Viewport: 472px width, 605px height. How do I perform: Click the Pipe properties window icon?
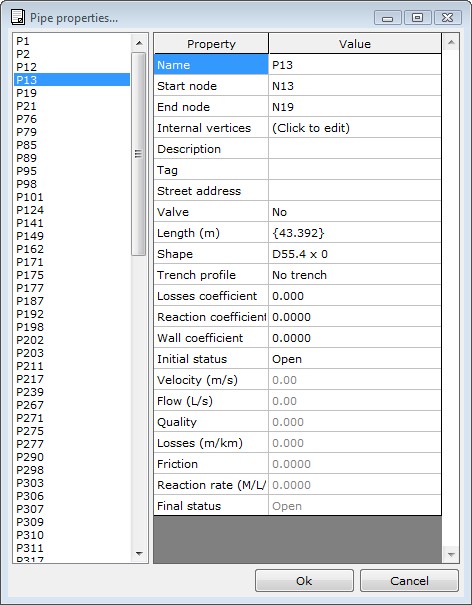pyautogui.click(x=18, y=17)
